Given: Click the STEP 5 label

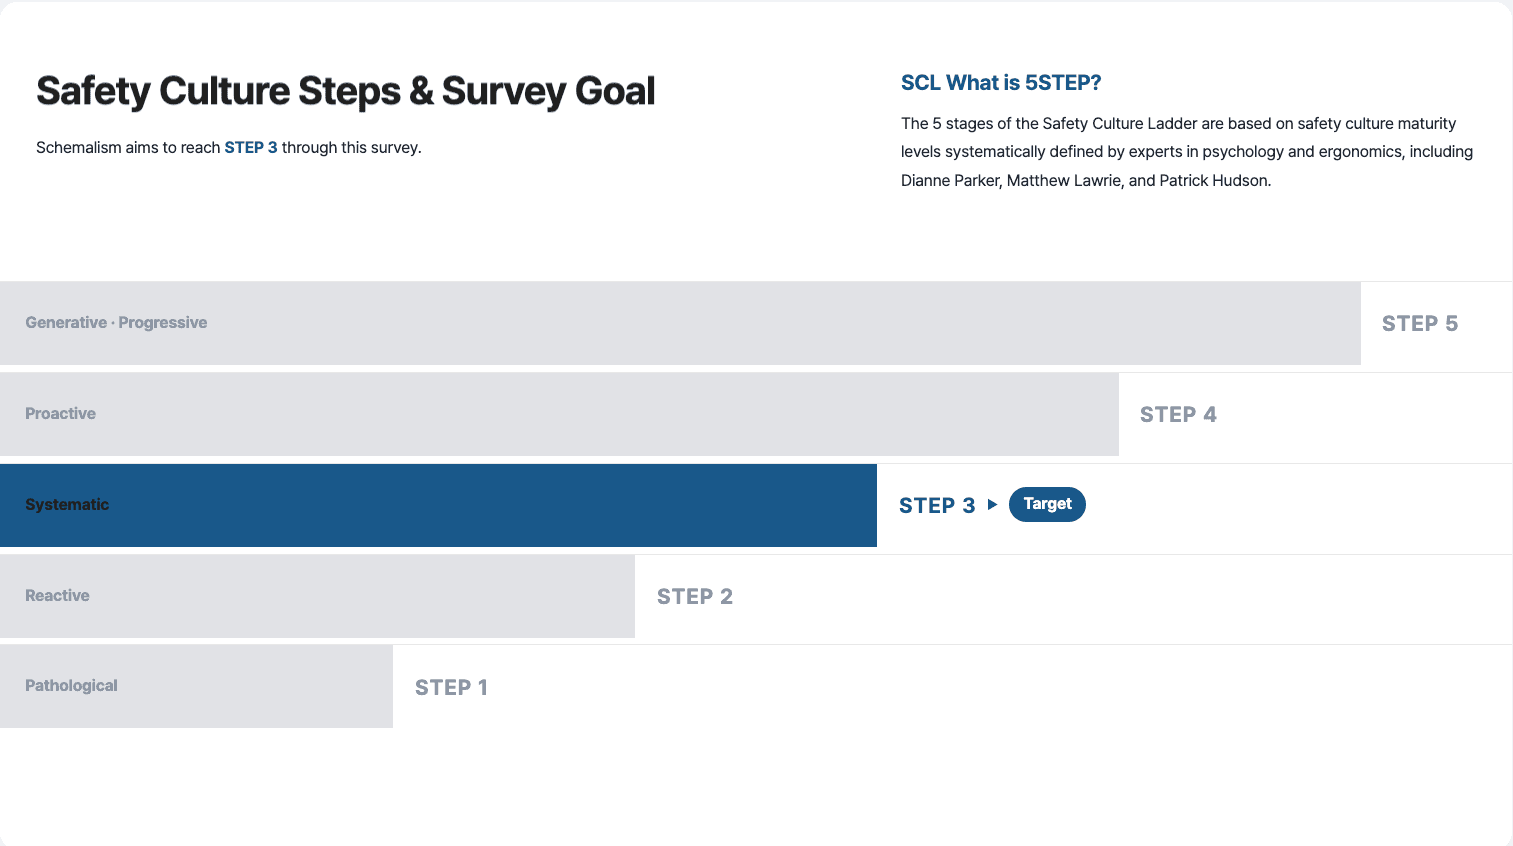Looking at the screenshot, I should coord(1420,323).
